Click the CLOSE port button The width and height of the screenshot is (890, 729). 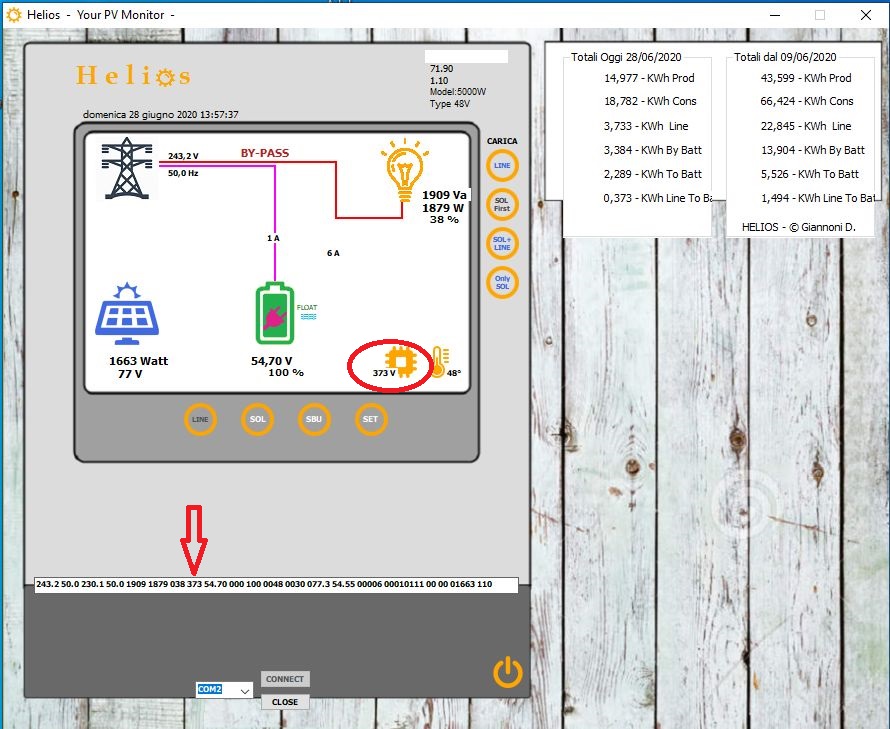tap(285, 702)
